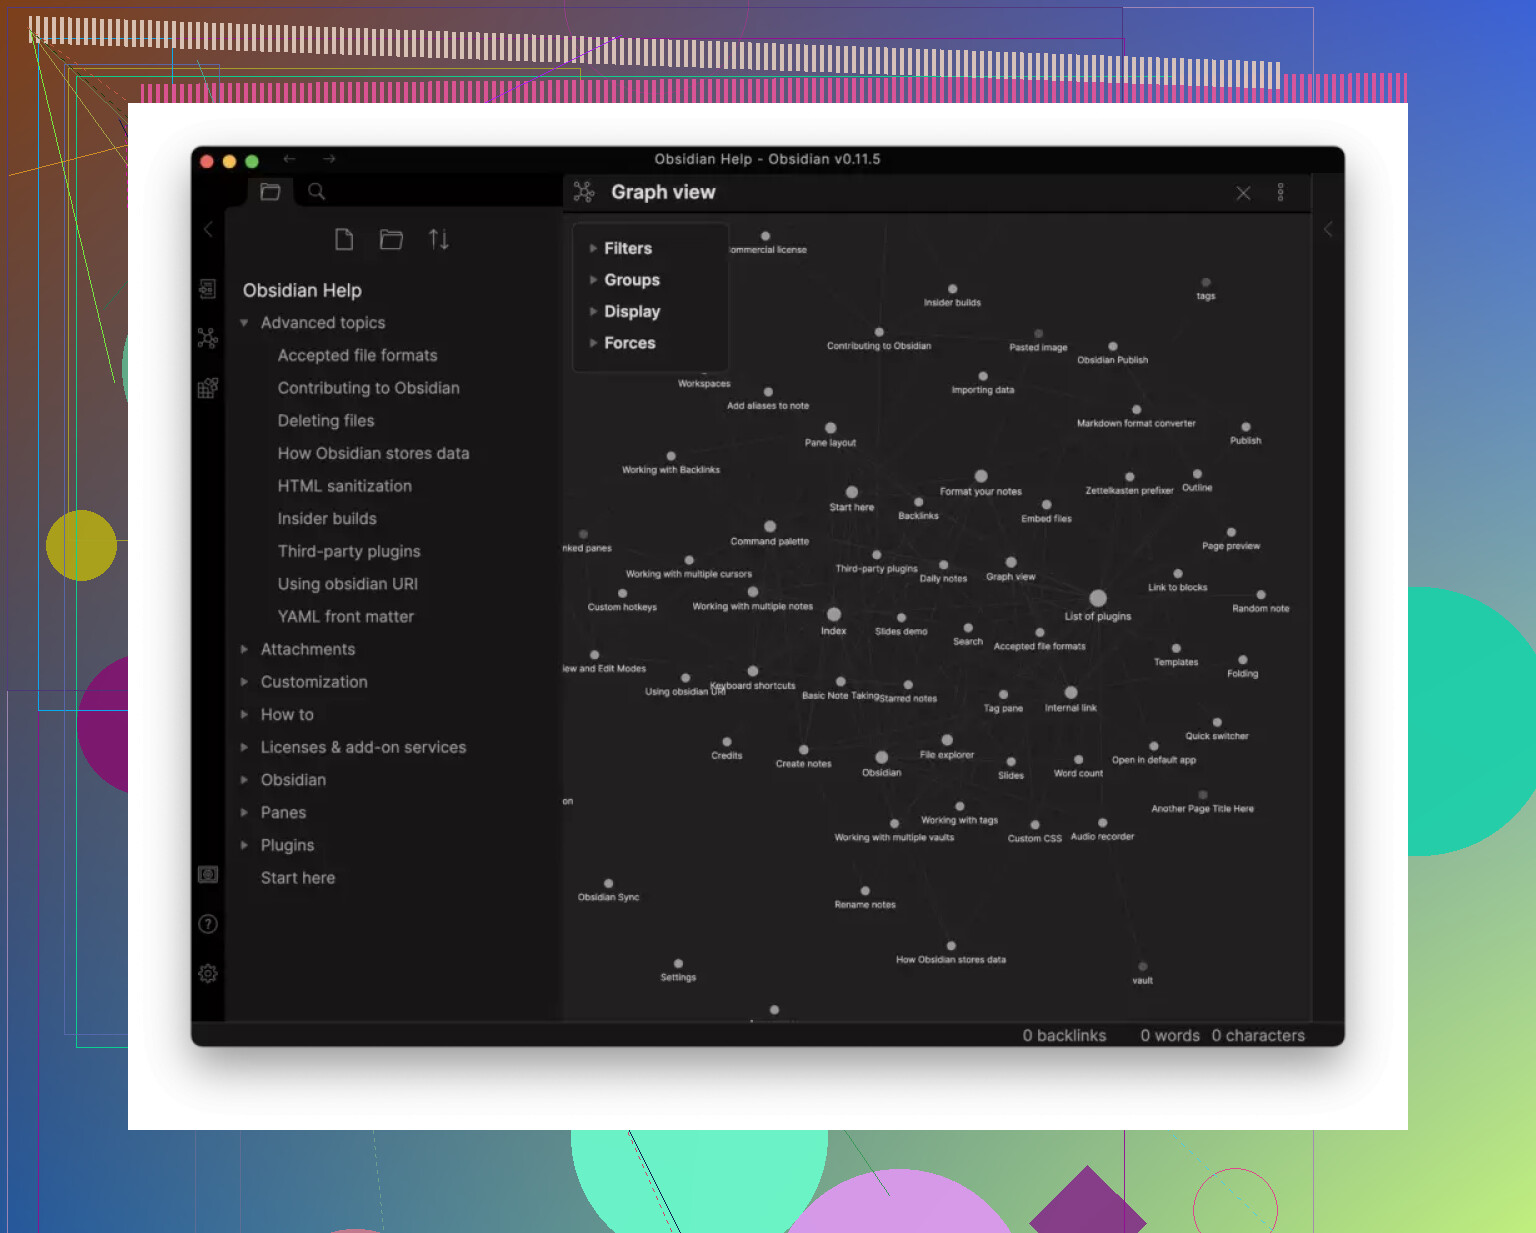This screenshot has height=1233, width=1536.
Task: Select the Obsidian Publish graph node
Action: coord(1113,346)
